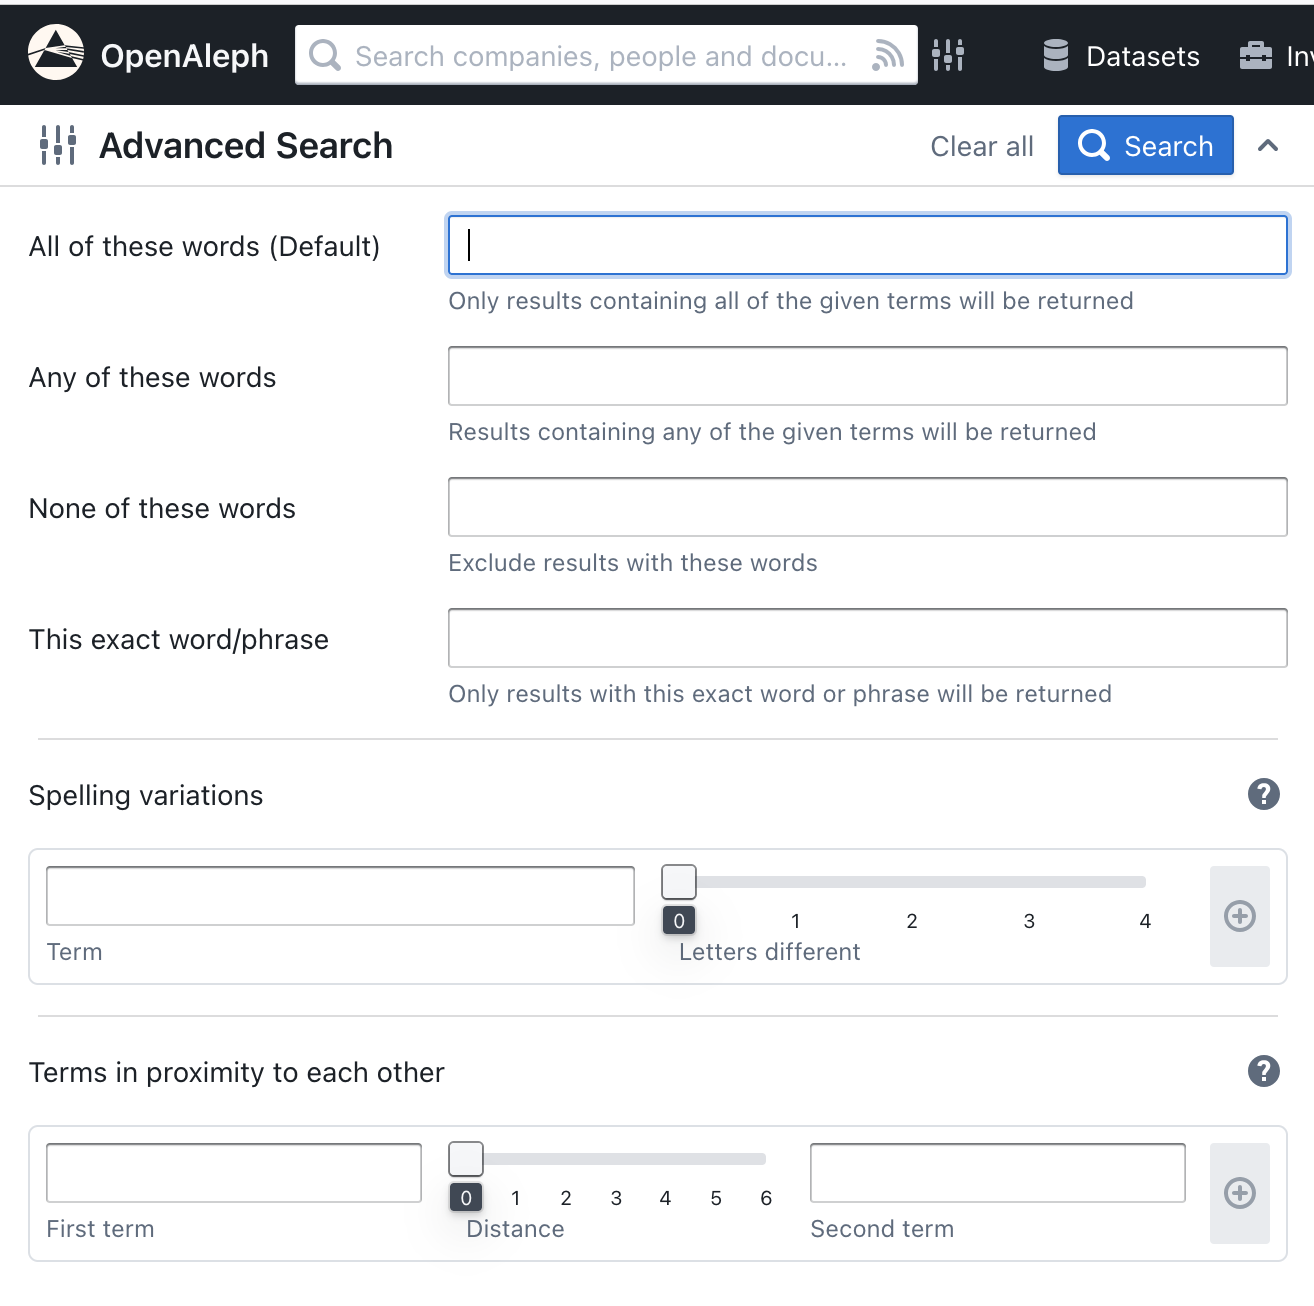Click the Letters different slider handle
This screenshot has height=1306, width=1314.
(x=679, y=882)
